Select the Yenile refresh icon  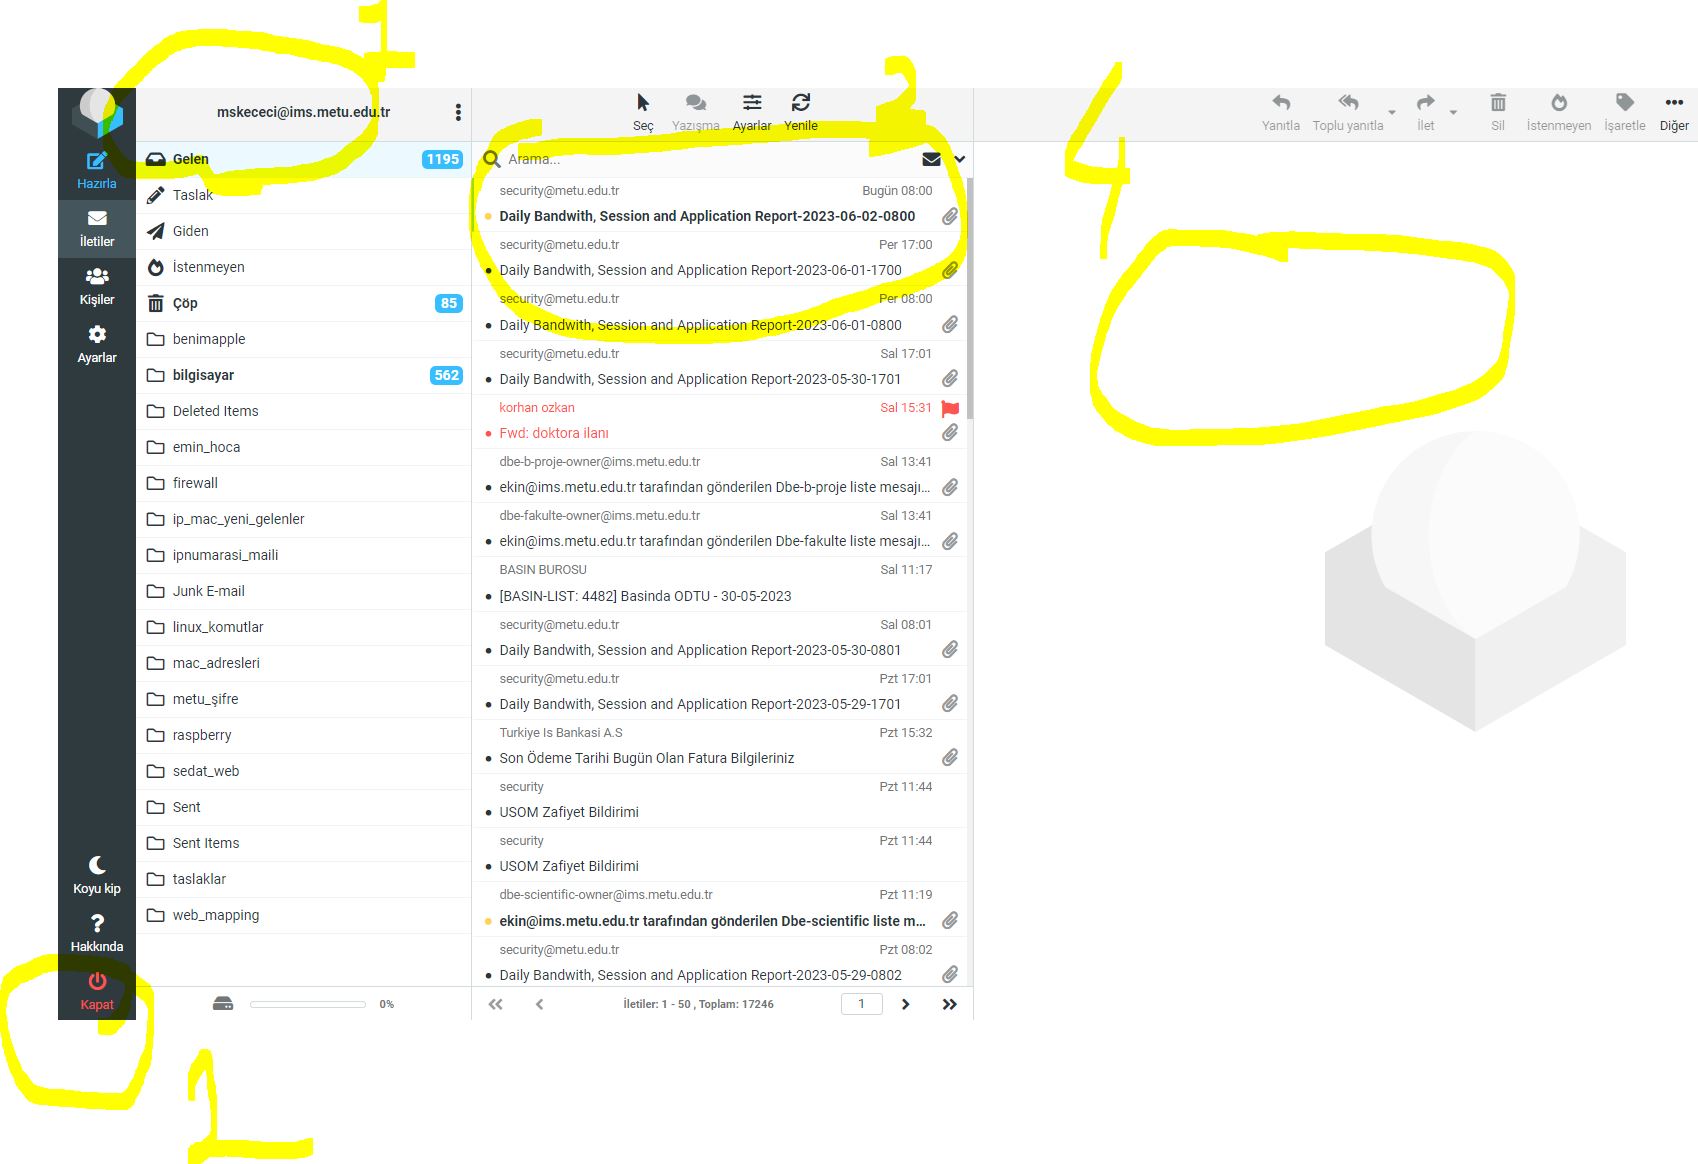coord(801,103)
